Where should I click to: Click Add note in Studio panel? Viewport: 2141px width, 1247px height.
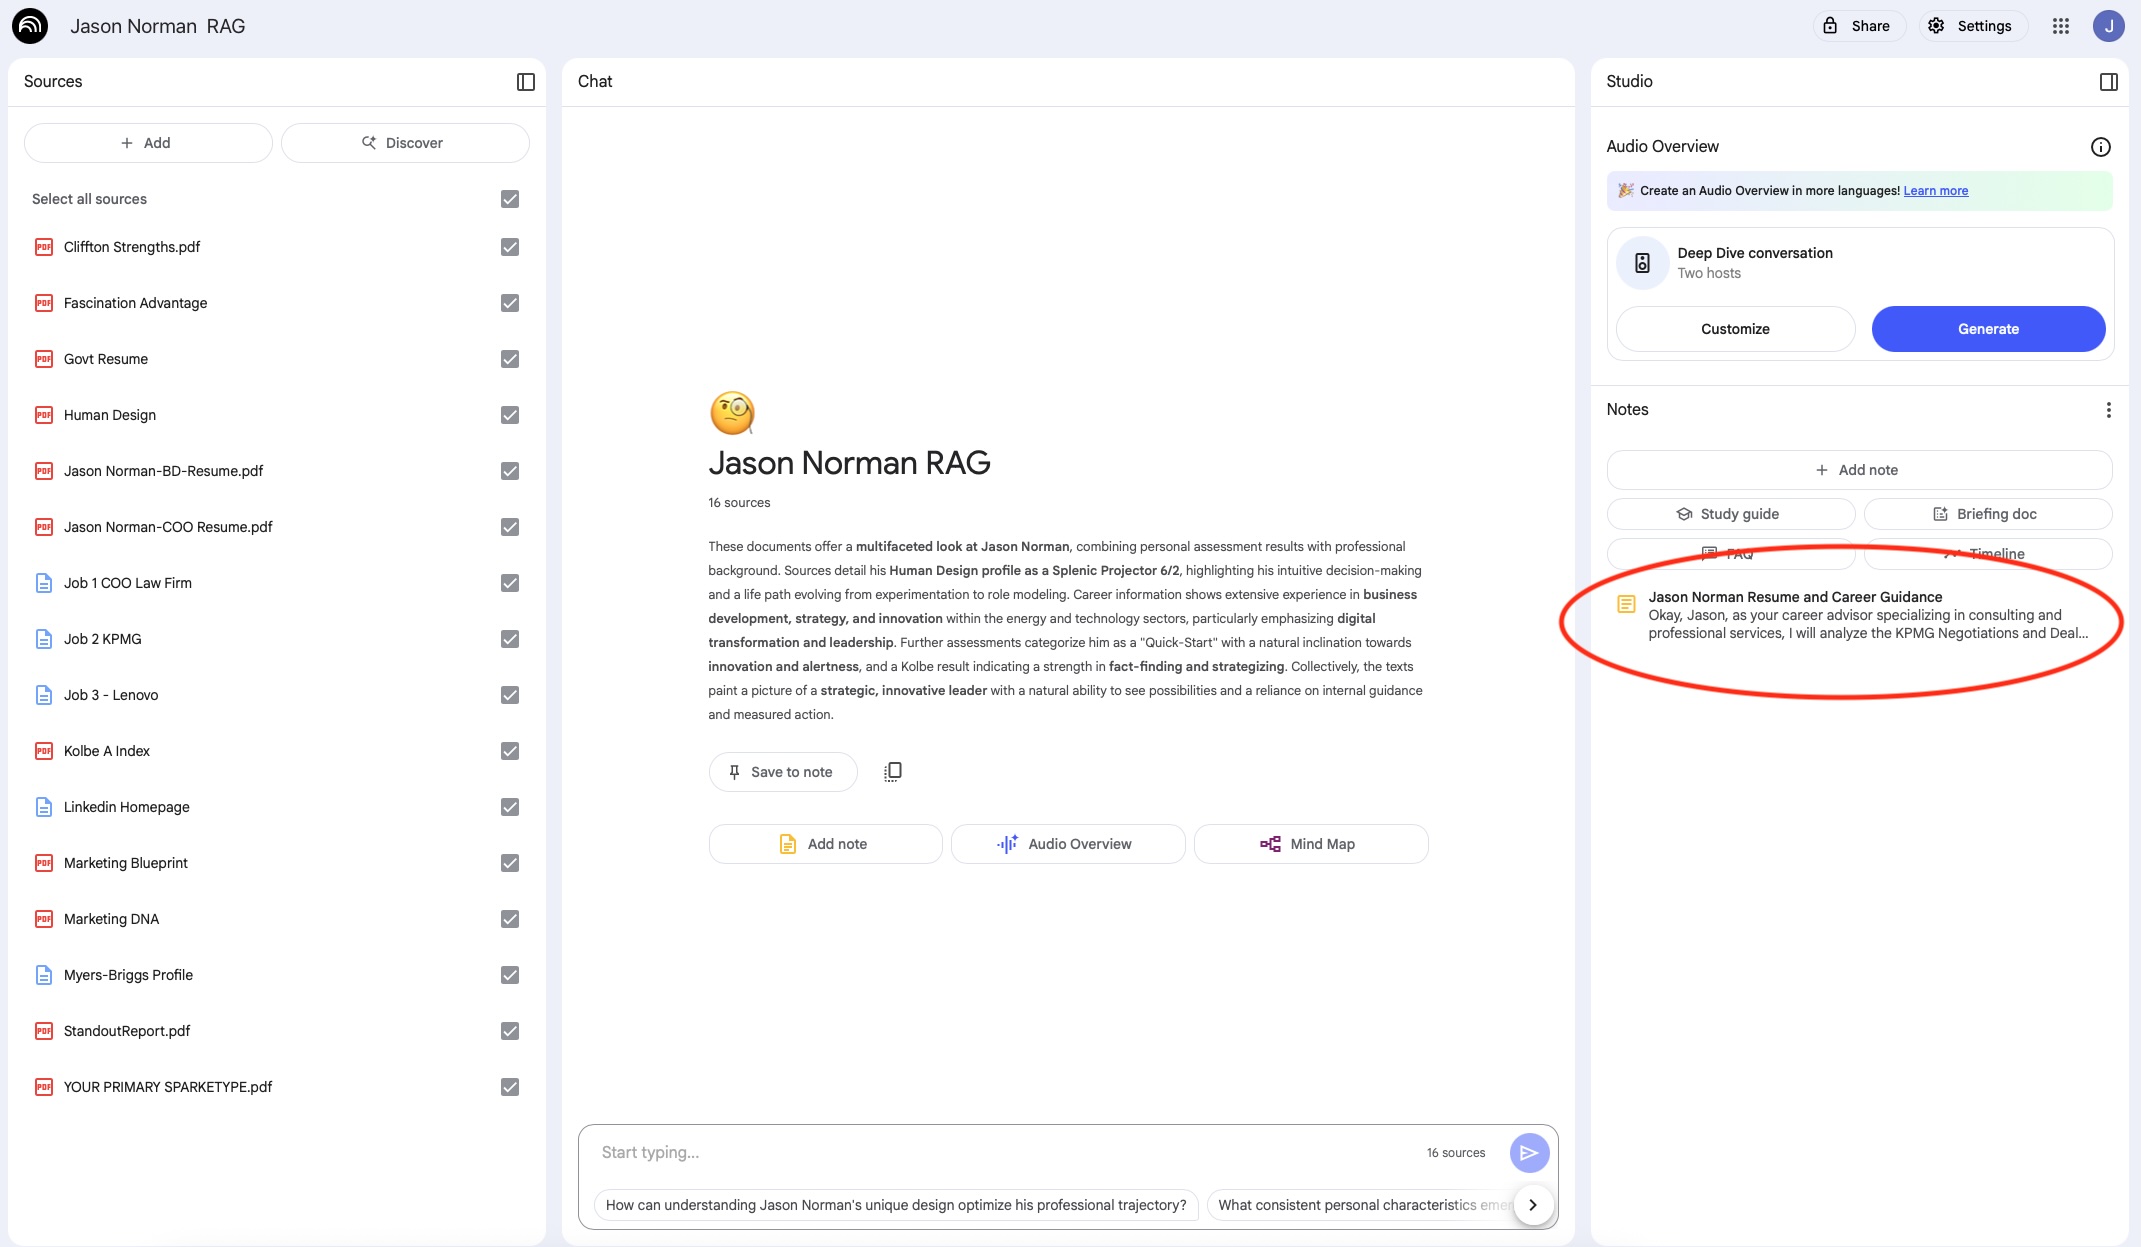tap(1858, 470)
